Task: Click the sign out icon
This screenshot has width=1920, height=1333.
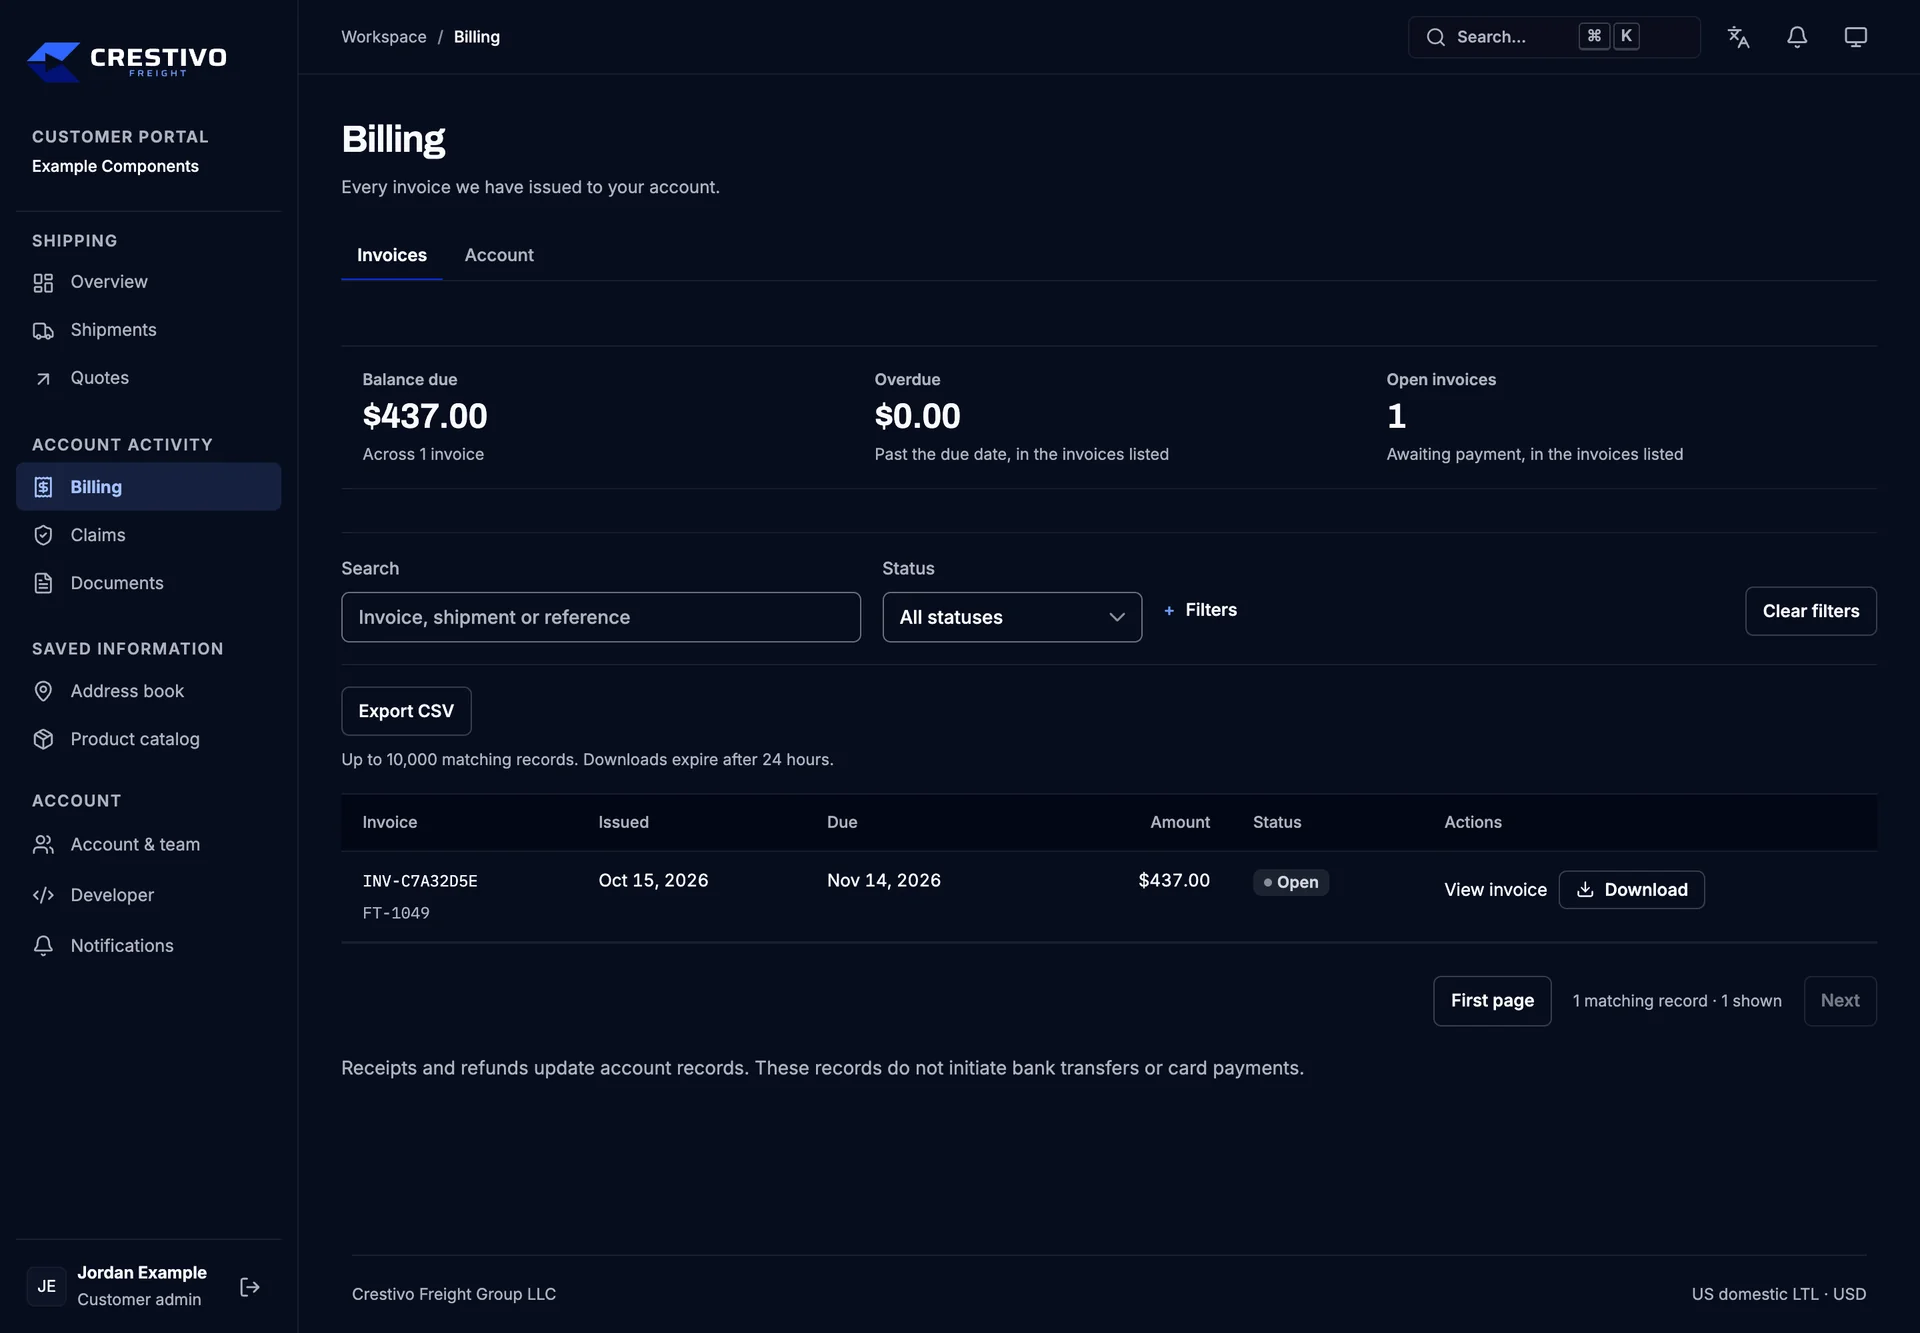Action: (x=250, y=1287)
